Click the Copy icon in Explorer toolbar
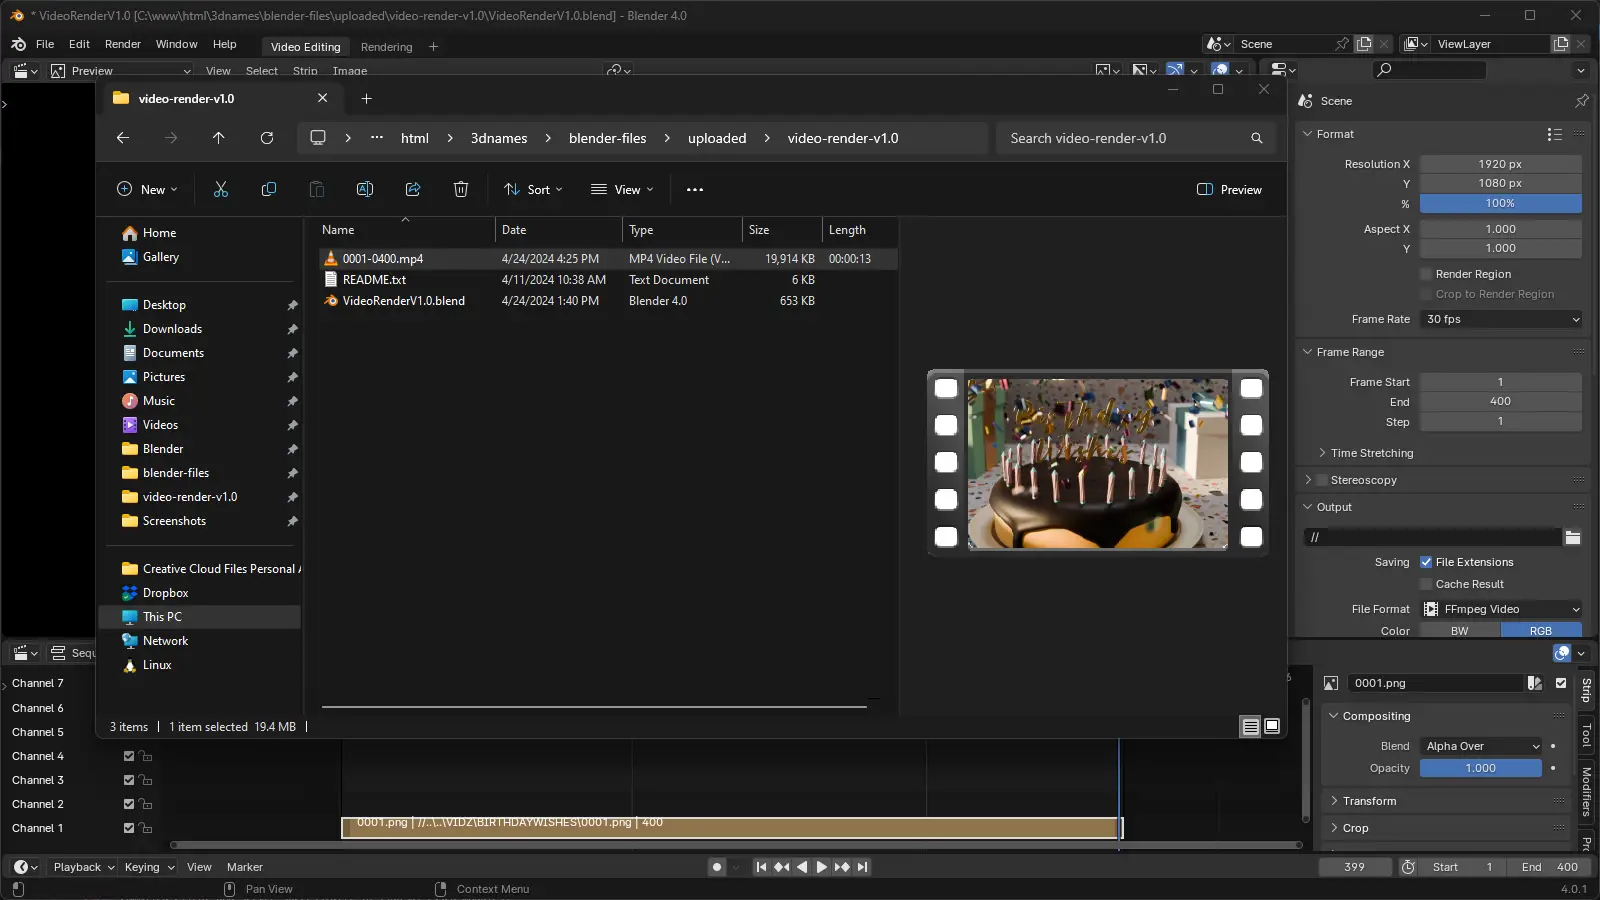 (269, 190)
